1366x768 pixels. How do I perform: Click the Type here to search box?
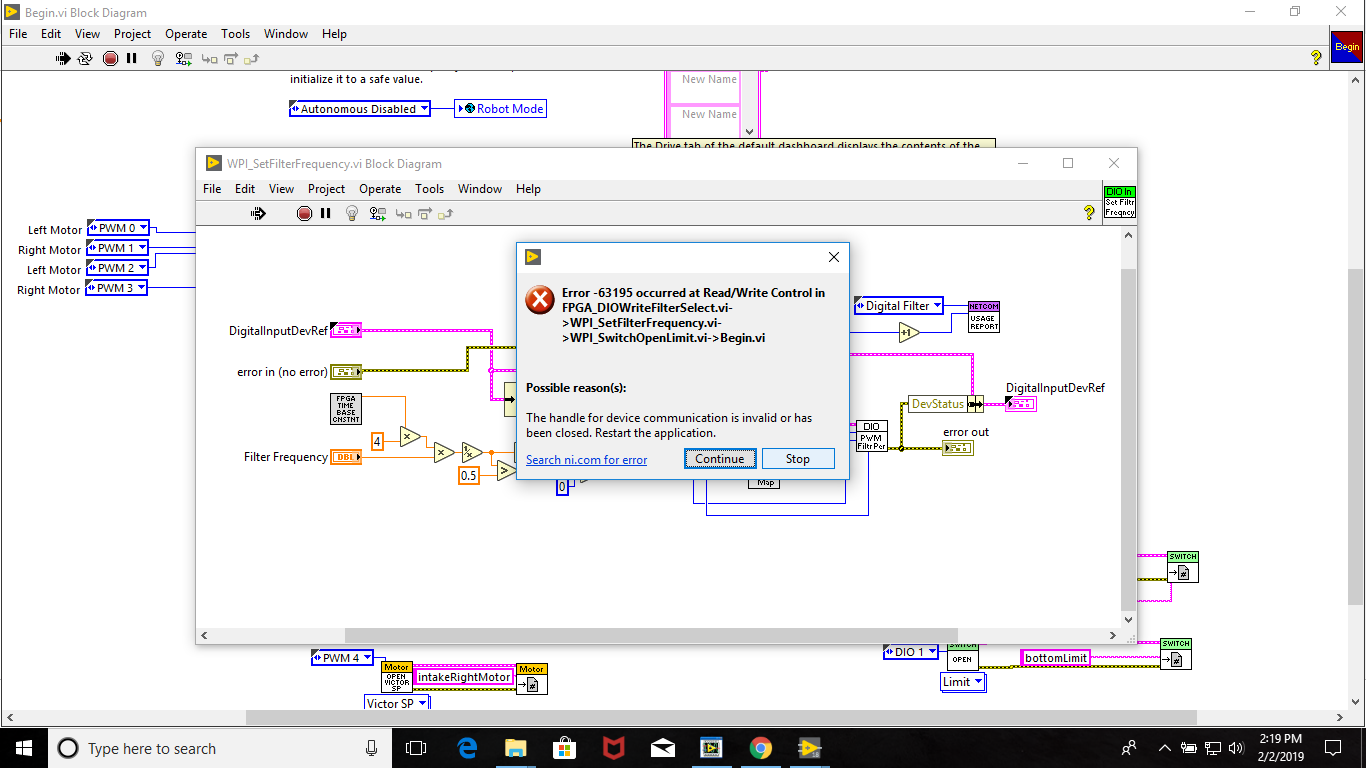point(220,748)
